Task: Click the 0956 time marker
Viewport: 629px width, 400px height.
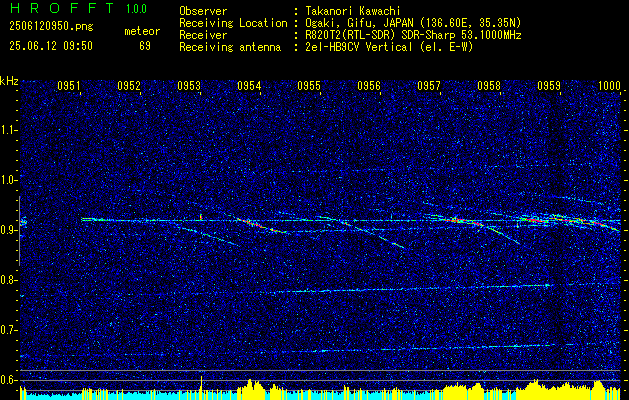Action: click(x=369, y=86)
